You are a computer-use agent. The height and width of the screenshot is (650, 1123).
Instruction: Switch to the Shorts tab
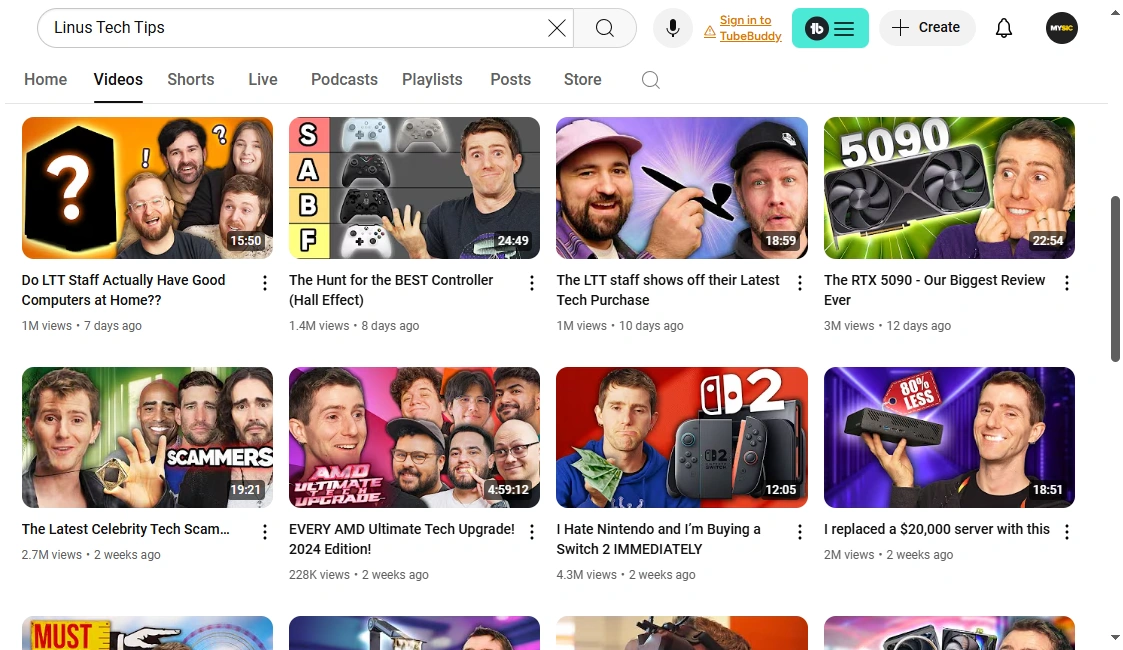191,79
